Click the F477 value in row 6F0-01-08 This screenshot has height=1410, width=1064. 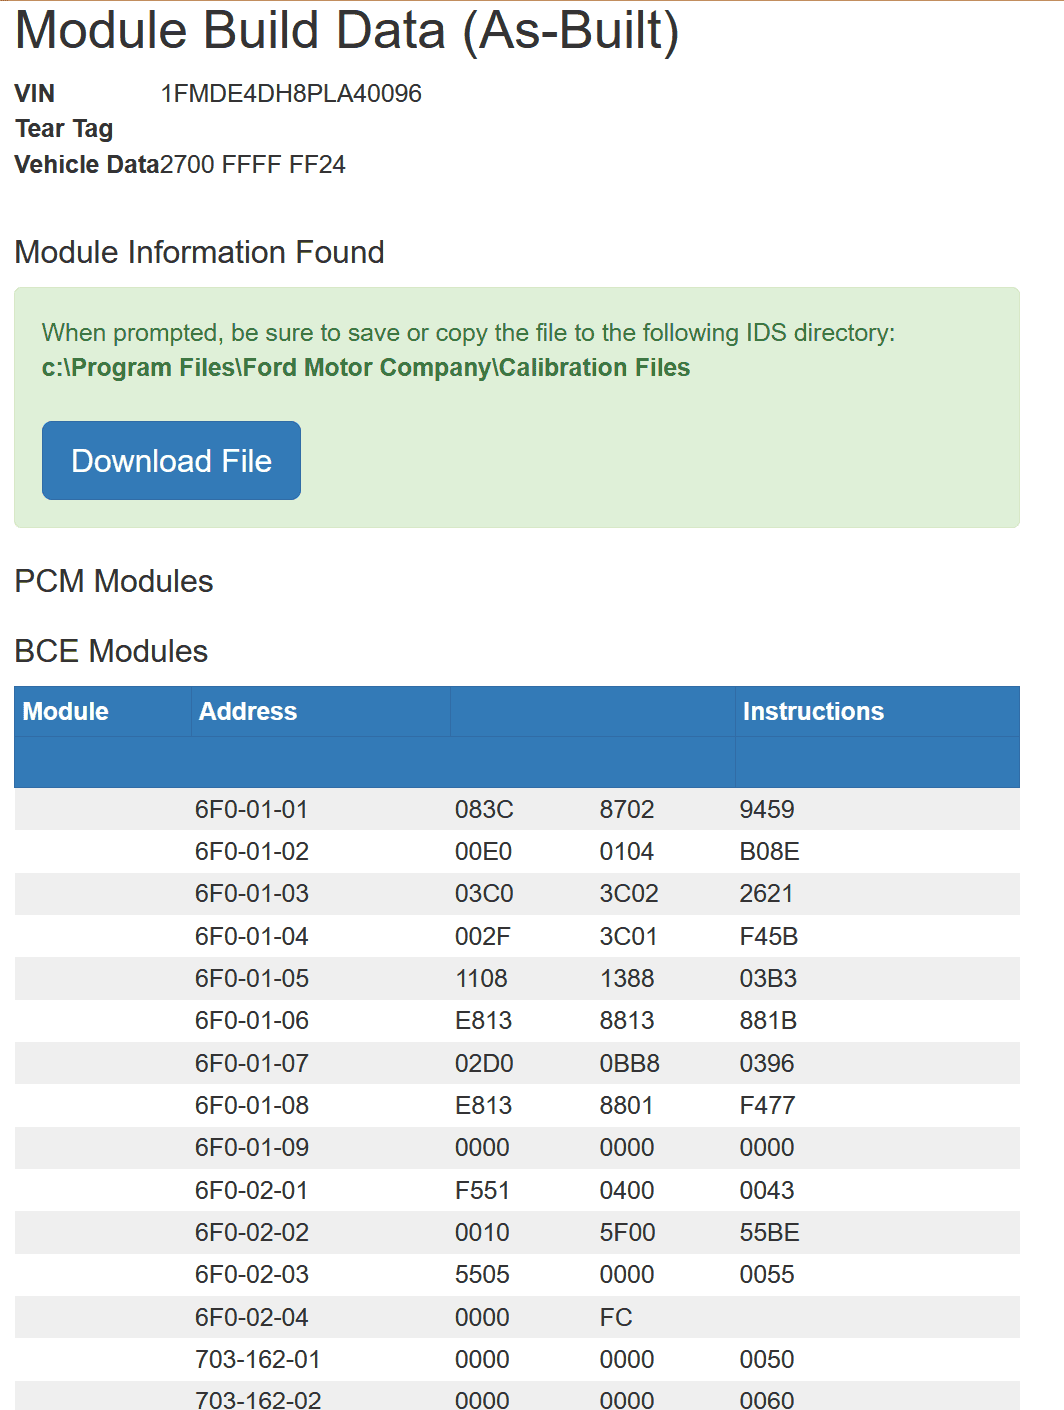(767, 1106)
